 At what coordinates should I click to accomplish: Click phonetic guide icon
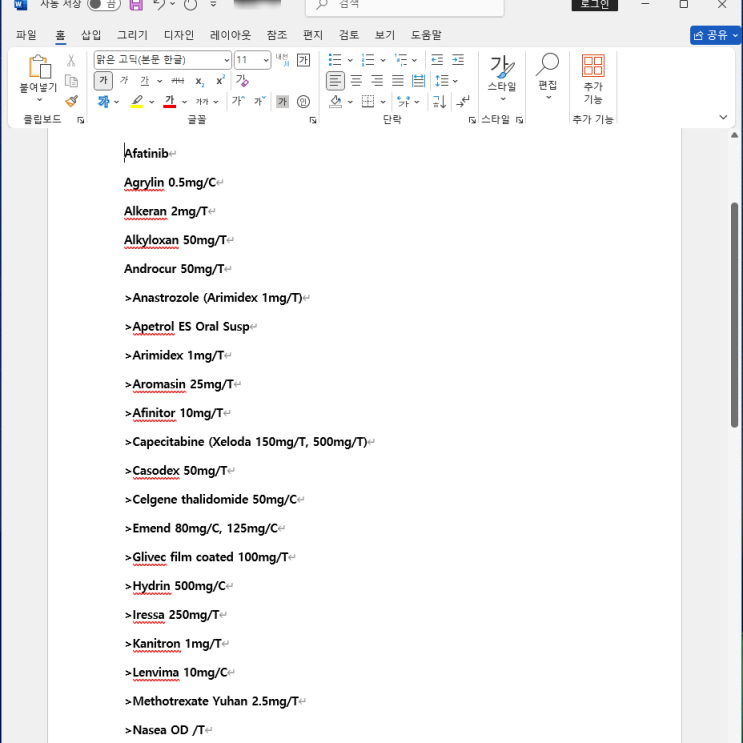click(282, 60)
